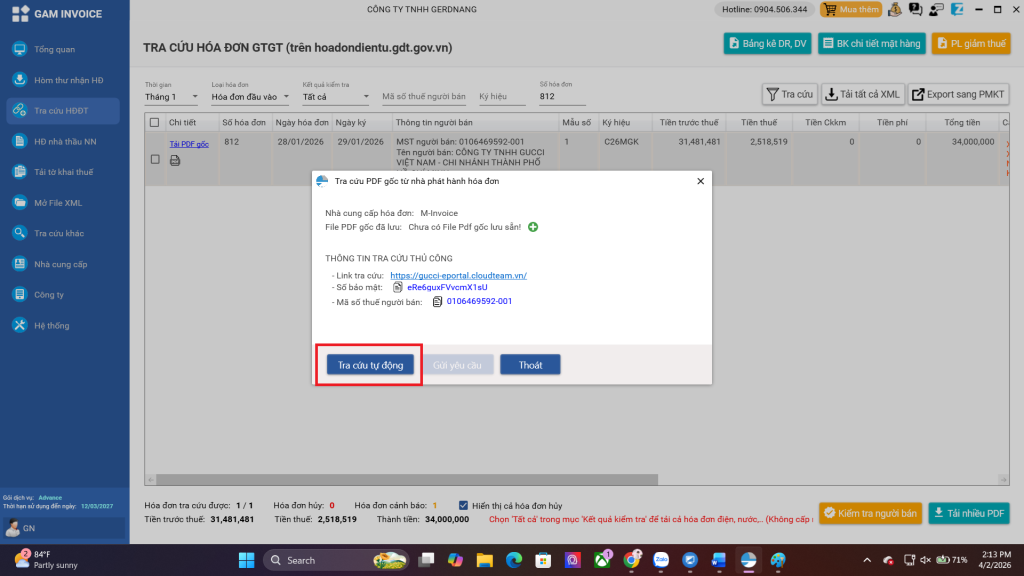Toggle the 'Hiển thị cả hóa đơn hủy' checkbox
This screenshot has width=1024, height=576.
(x=462, y=505)
